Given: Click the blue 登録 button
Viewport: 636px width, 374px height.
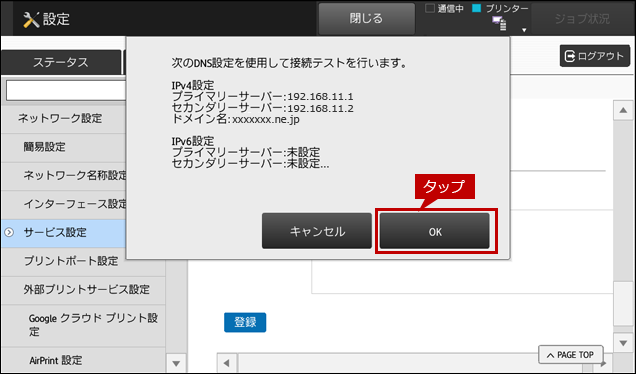Looking at the screenshot, I should pyautogui.click(x=245, y=322).
